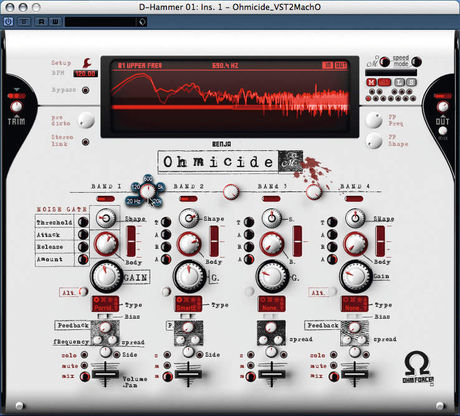Open the Band 4 distortion Type selector
Viewport: 460px width, 416px height.
point(354,304)
